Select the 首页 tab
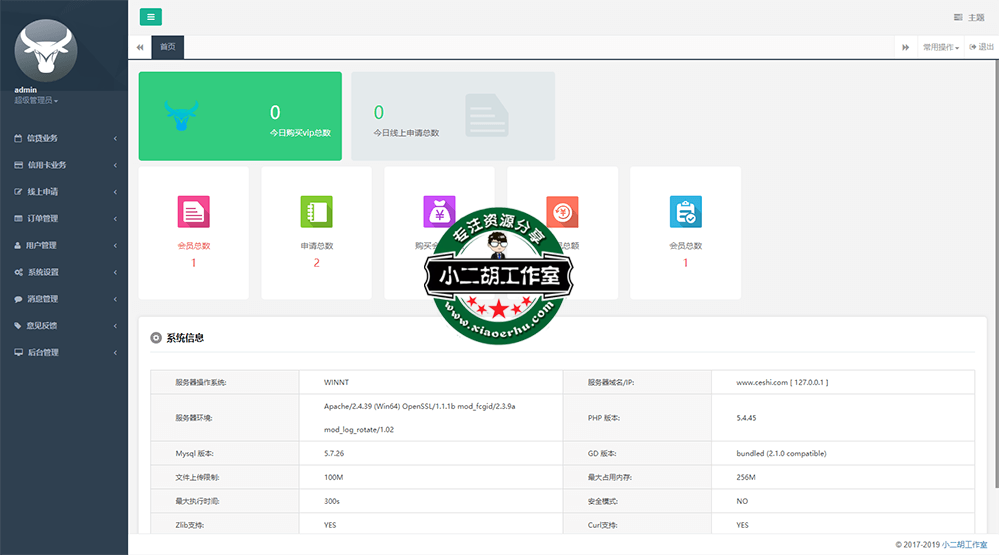Viewport: 999px width, 555px height. 167,47
